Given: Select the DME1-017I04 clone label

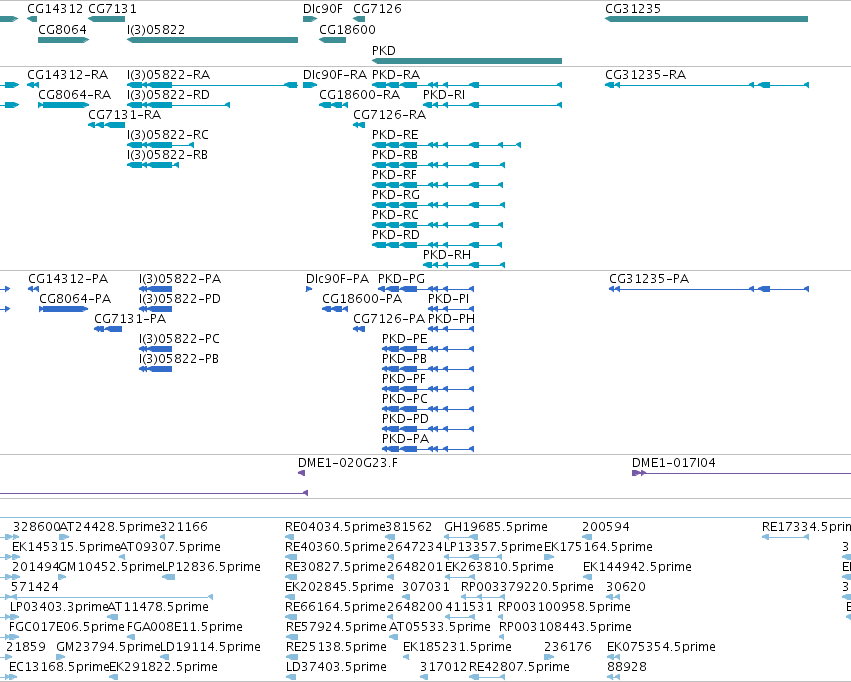Looking at the screenshot, I should [x=674, y=462].
